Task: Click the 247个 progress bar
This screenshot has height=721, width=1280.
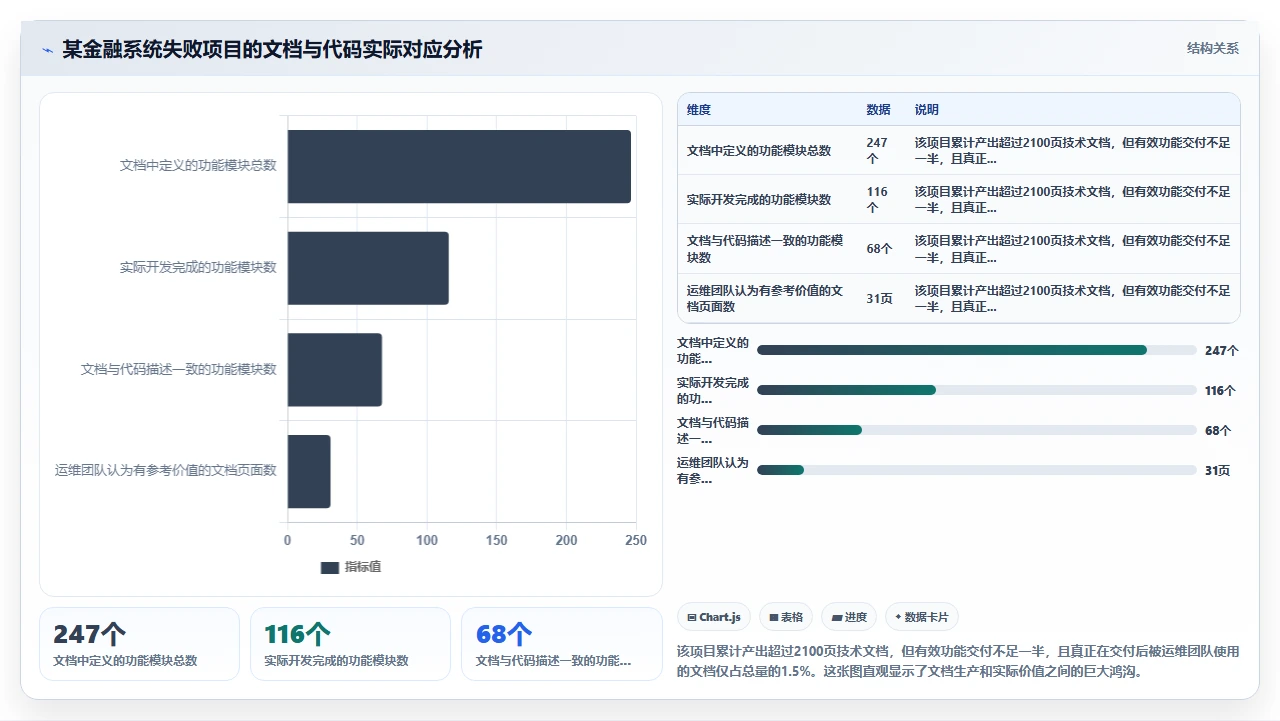Action: coord(977,350)
